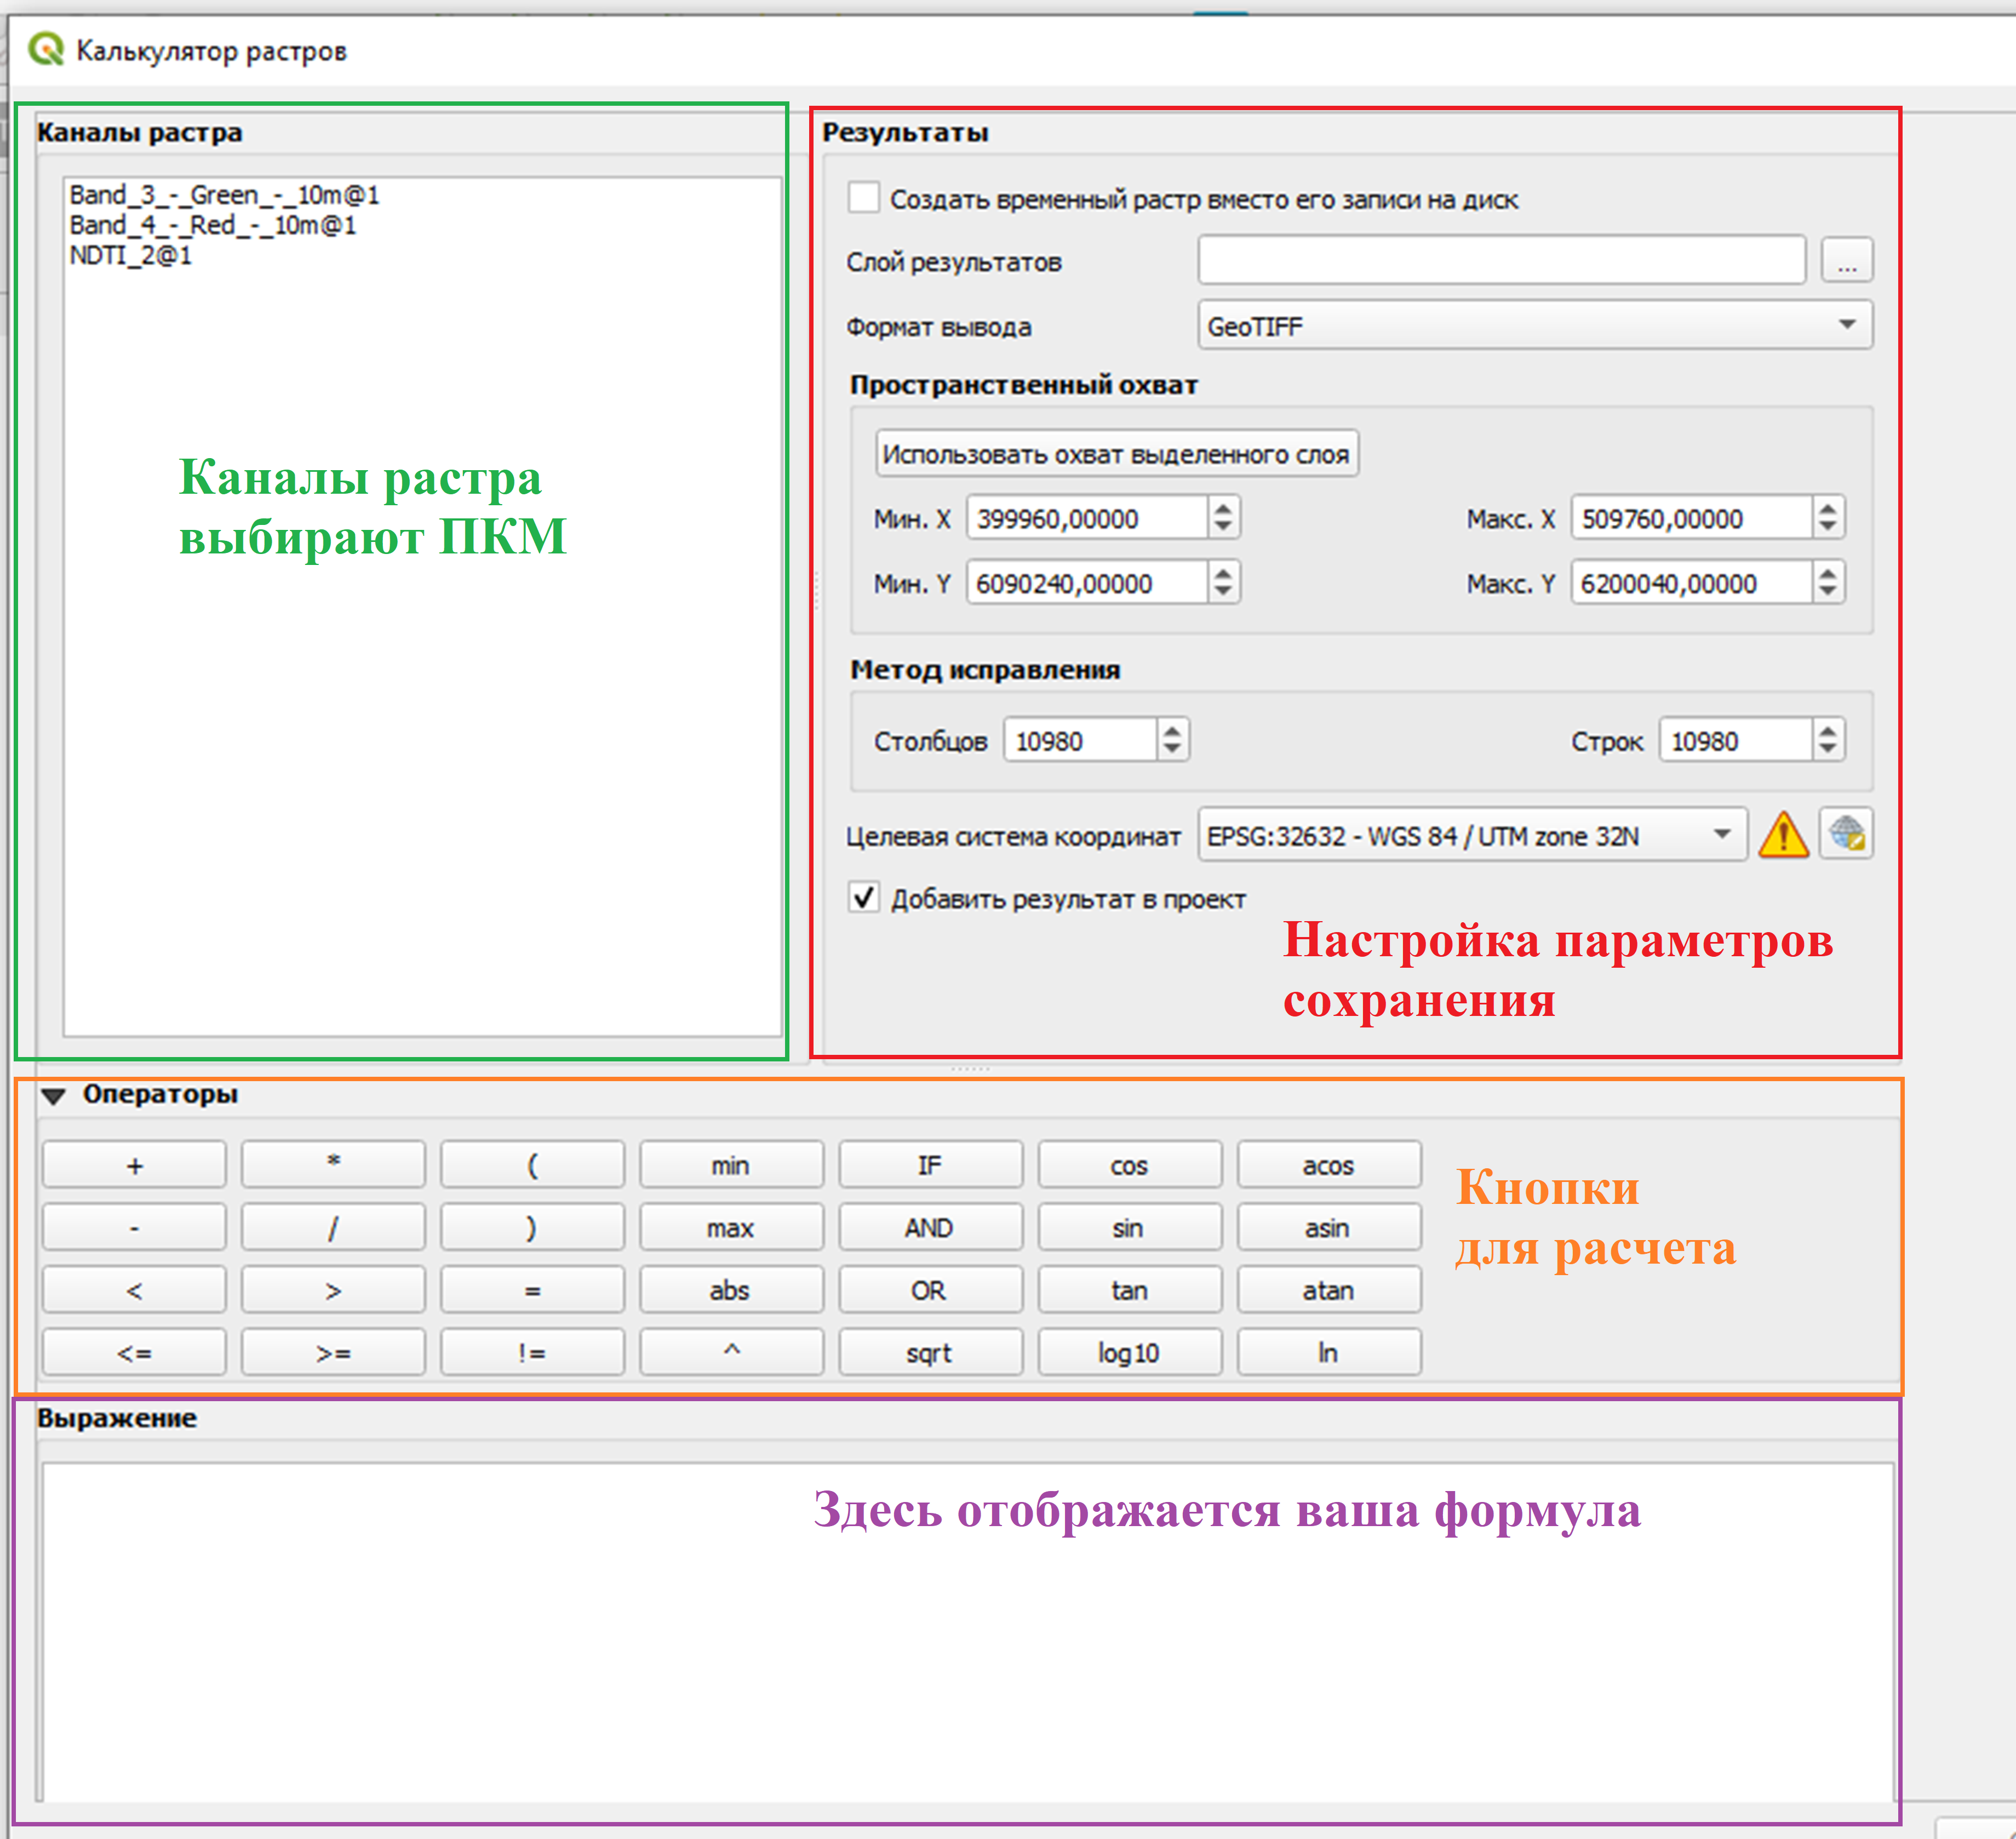Image resolution: width=2016 pixels, height=1839 pixels.
Task: Click the greater than operator button
Action: [333, 1290]
